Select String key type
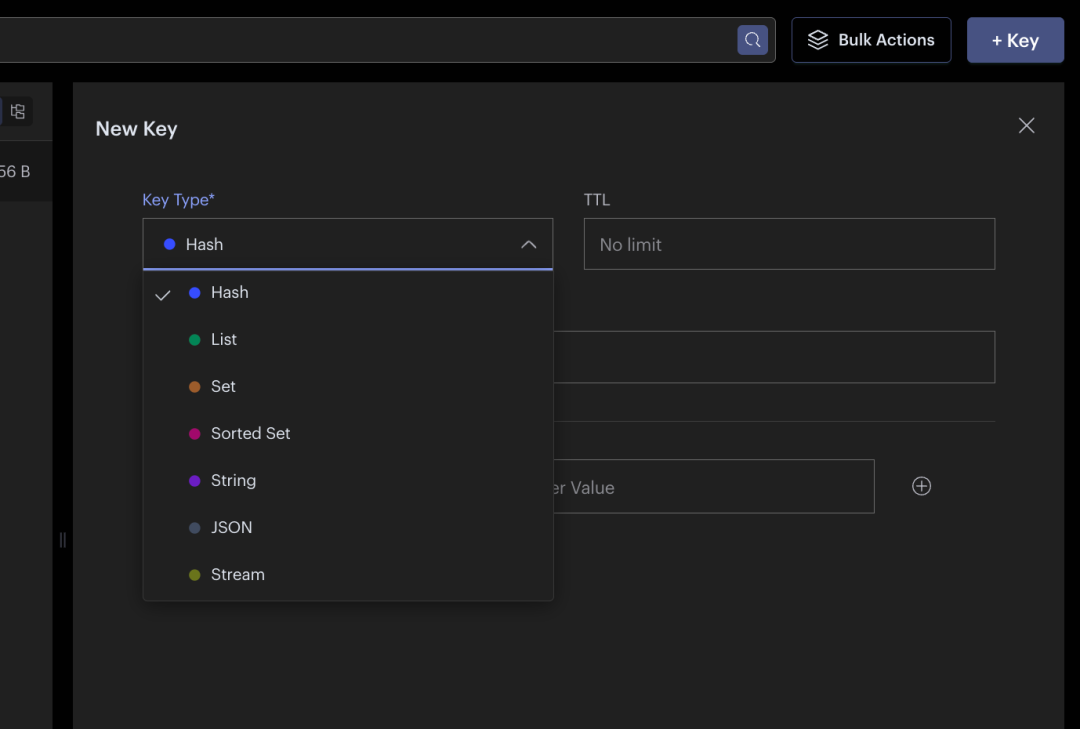This screenshot has width=1080, height=729. pos(347,480)
